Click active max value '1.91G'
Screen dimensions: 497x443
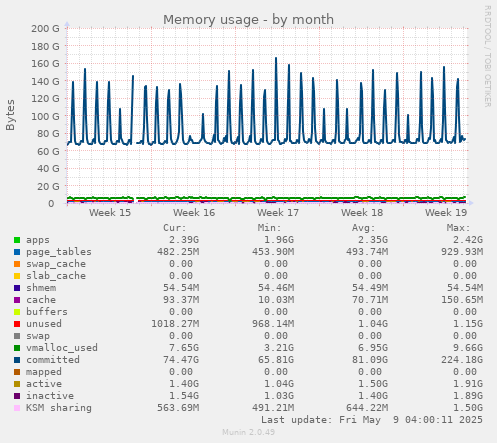click(468, 384)
